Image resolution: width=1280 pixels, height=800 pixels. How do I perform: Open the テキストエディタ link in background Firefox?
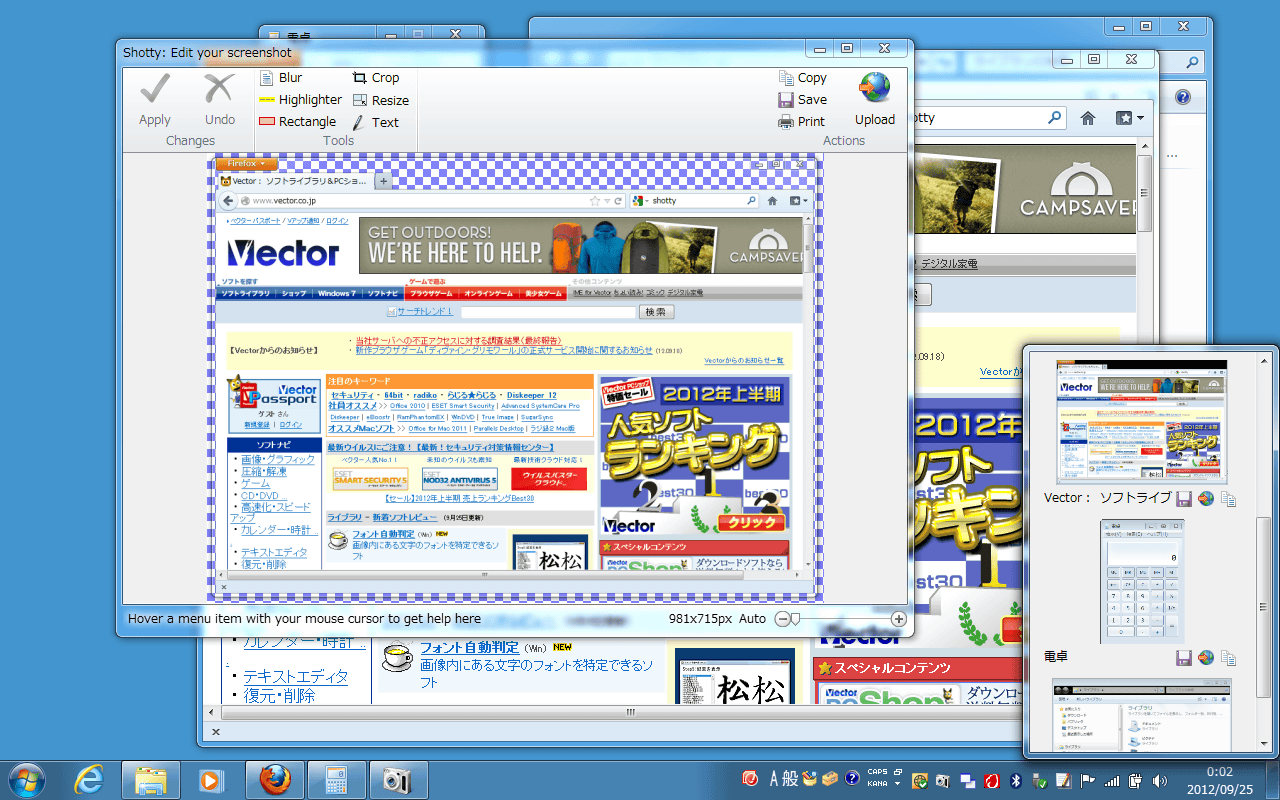tap(295, 676)
